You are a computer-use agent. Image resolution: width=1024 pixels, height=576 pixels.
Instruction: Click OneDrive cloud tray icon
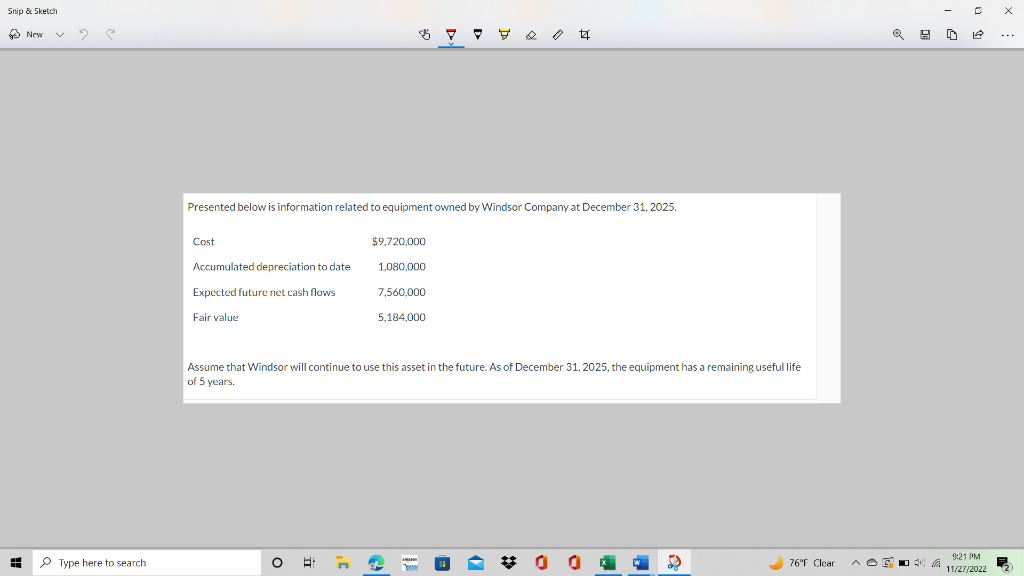pyautogui.click(x=872, y=562)
